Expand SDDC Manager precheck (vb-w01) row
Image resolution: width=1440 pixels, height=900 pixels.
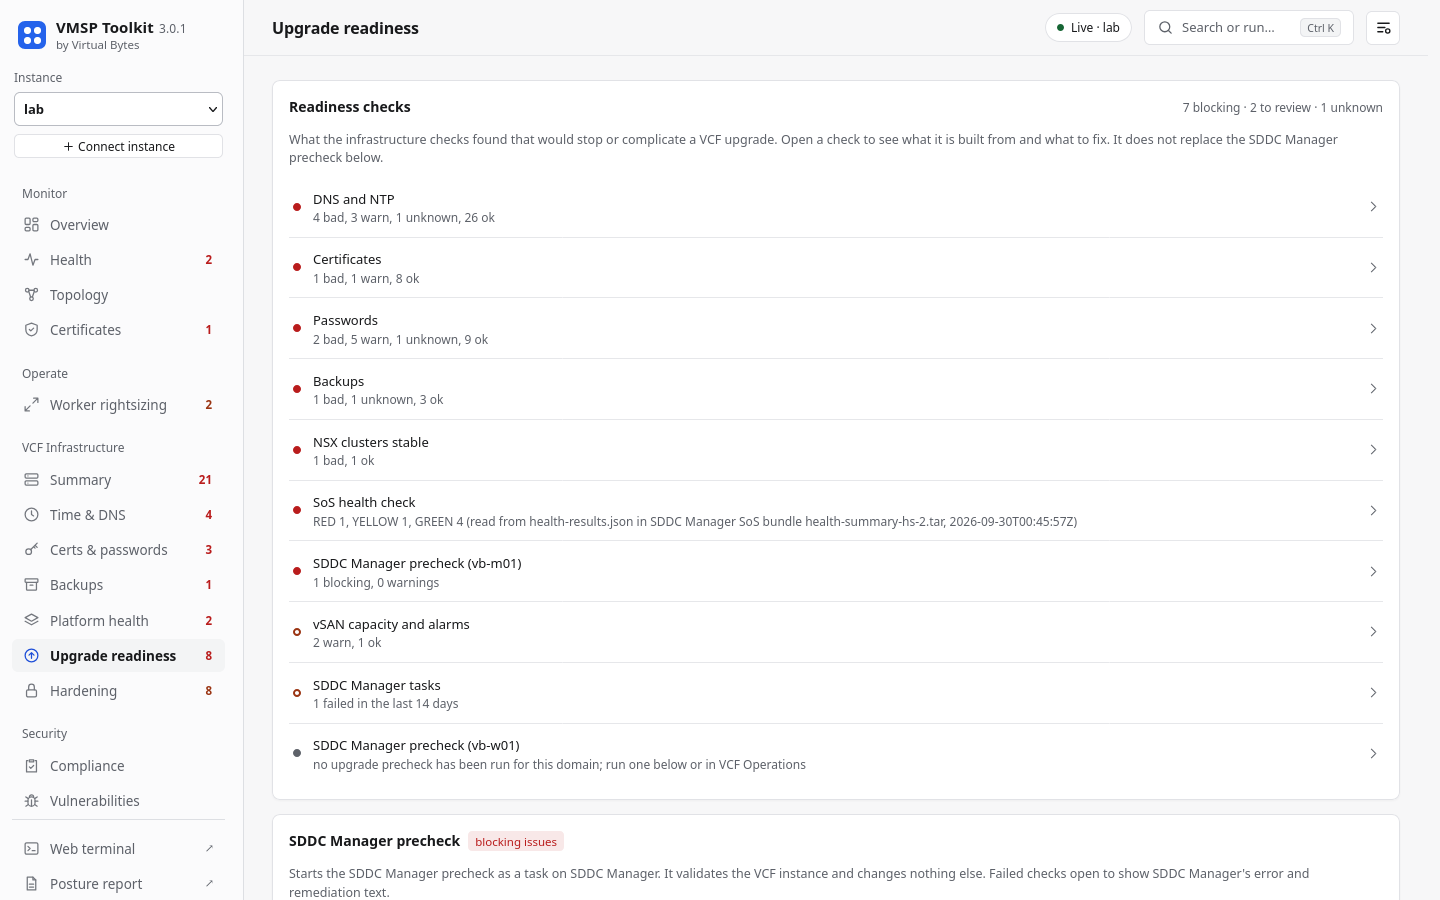coord(836,754)
